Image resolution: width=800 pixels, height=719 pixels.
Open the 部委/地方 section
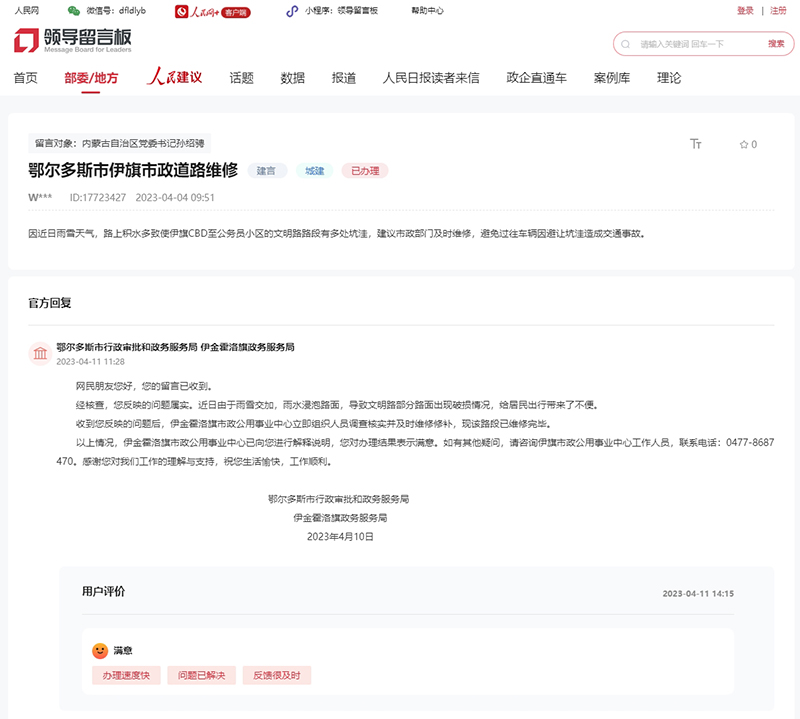click(x=91, y=78)
